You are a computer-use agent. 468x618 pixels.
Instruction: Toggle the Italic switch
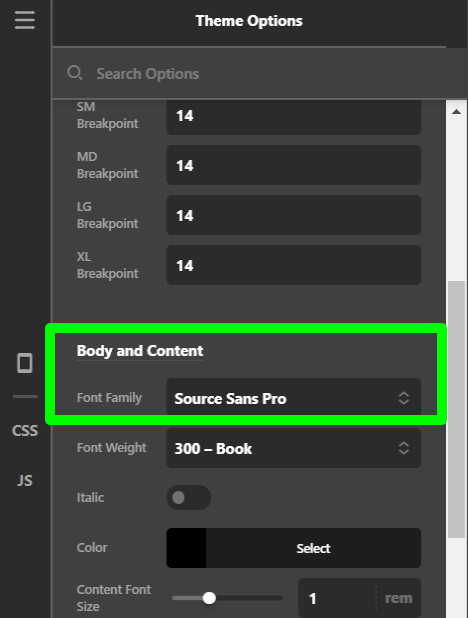189,497
